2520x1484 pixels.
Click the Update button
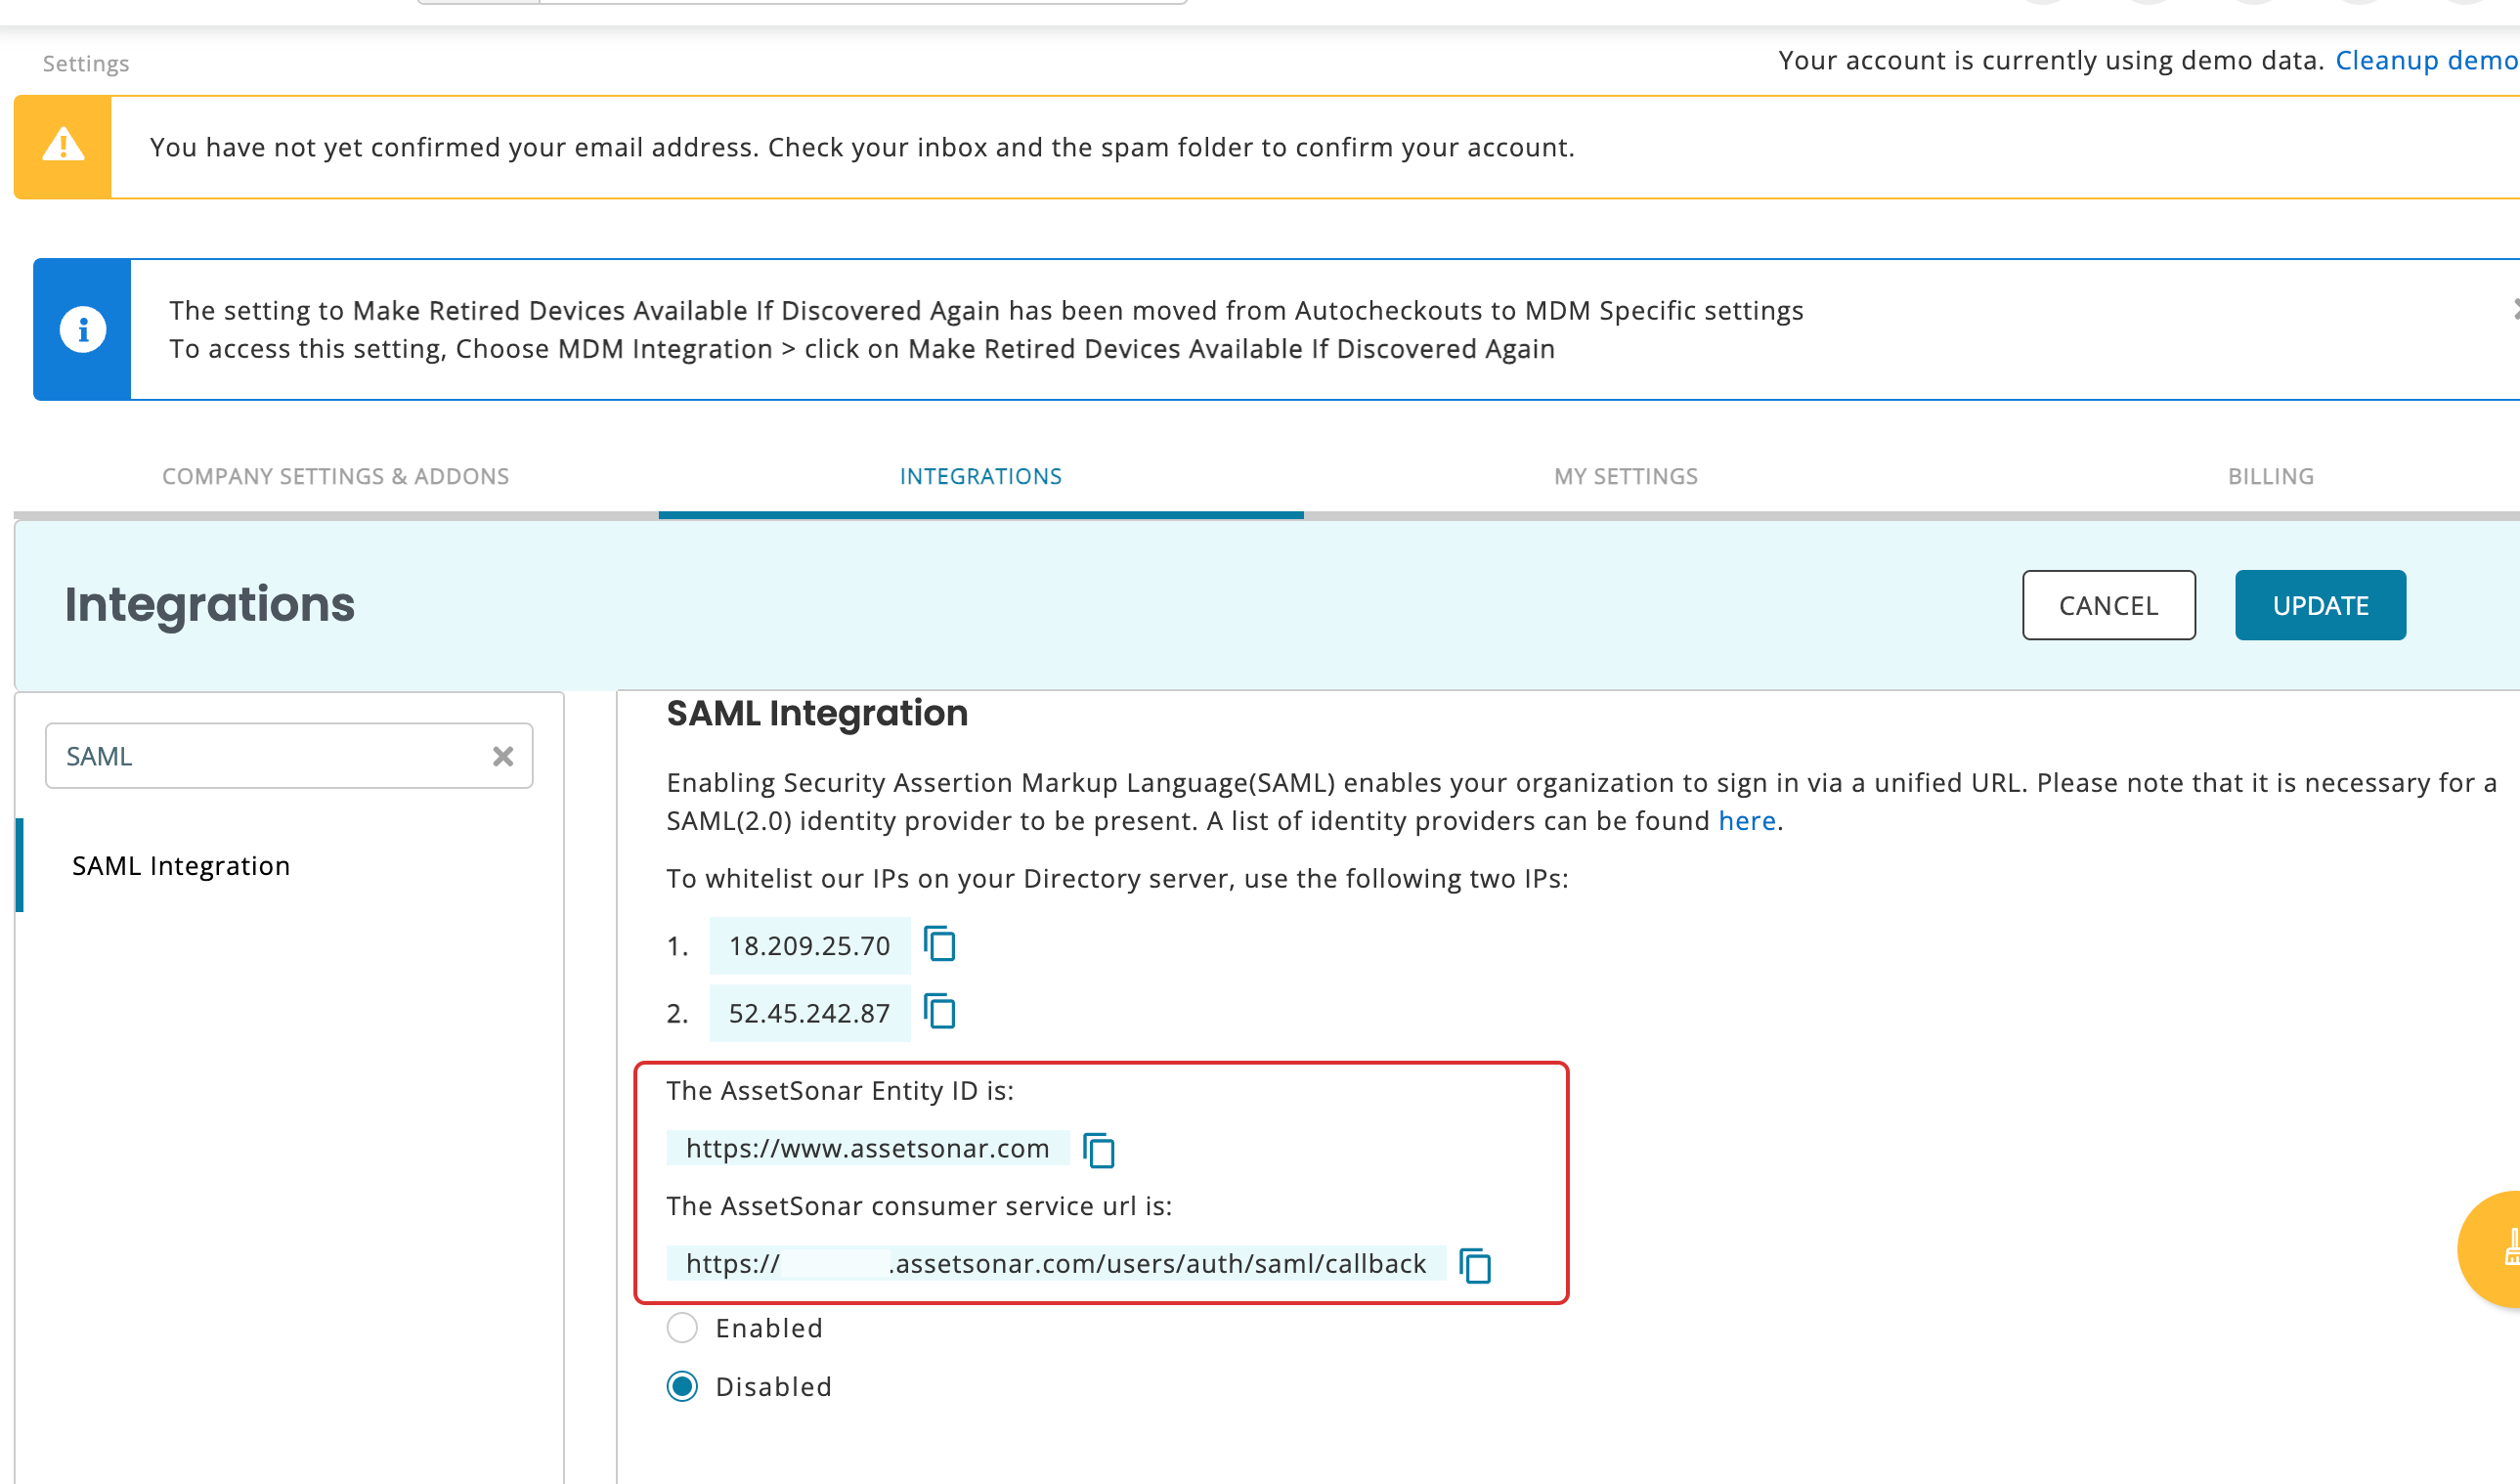pos(2320,605)
